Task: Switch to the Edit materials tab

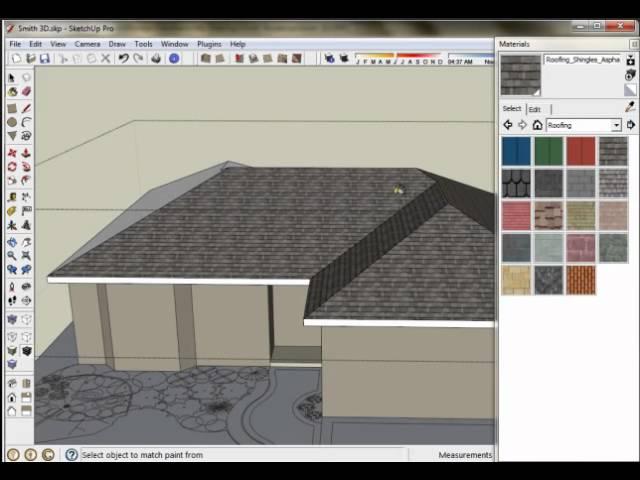Action: [x=534, y=109]
